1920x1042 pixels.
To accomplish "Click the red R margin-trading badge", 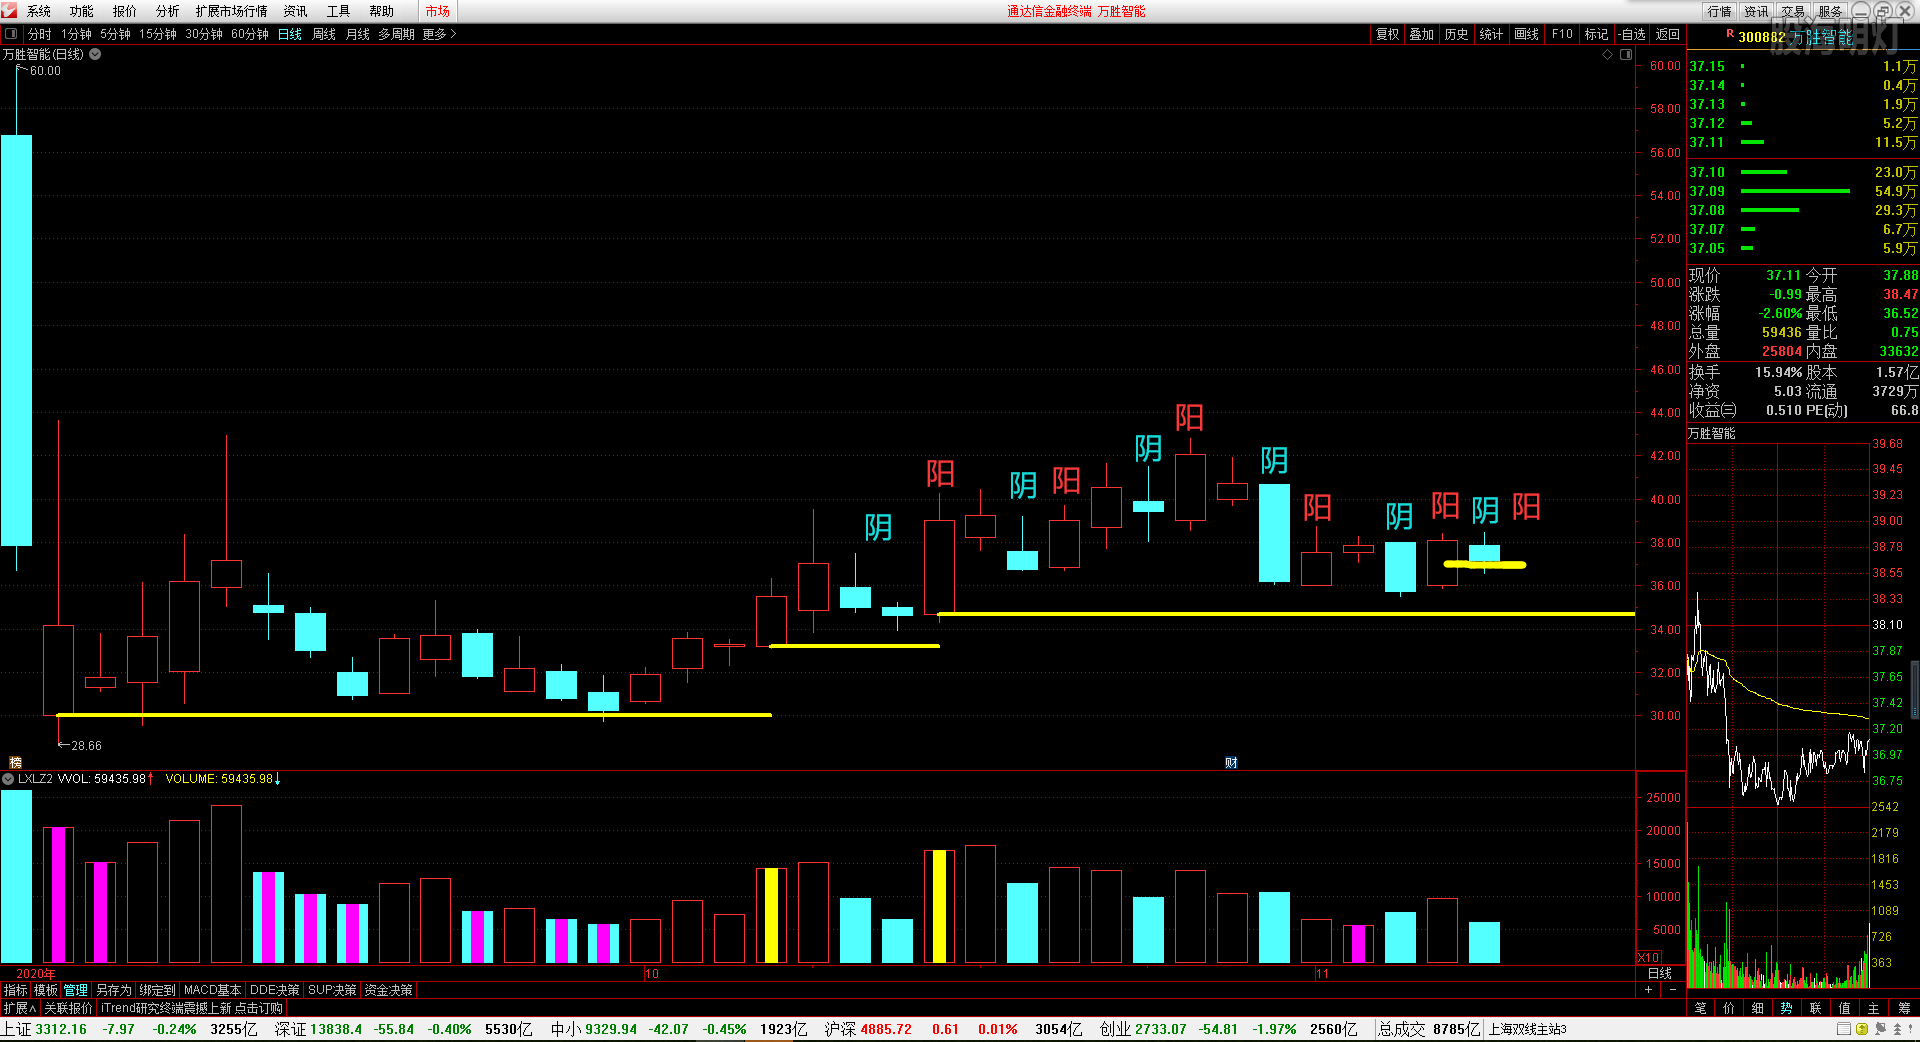I will (1729, 34).
